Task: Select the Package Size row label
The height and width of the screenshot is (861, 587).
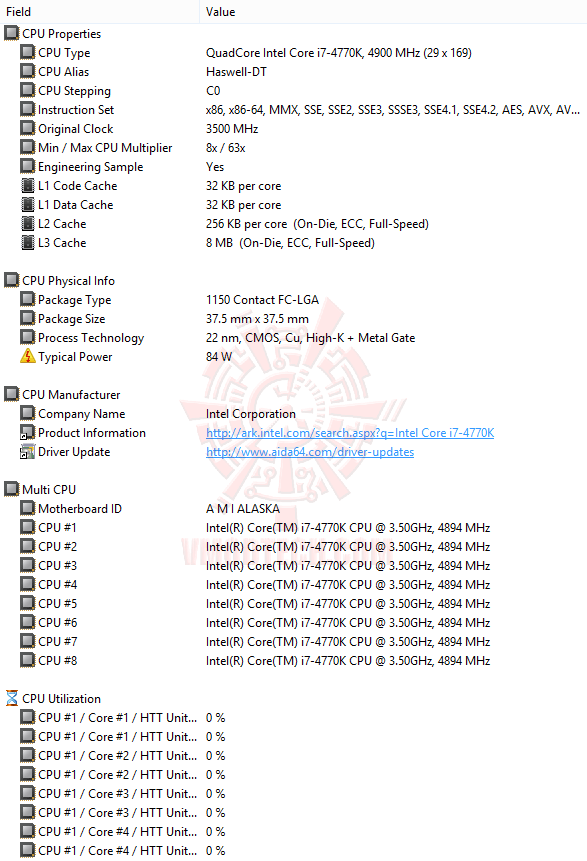Action: (x=71, y=319)
